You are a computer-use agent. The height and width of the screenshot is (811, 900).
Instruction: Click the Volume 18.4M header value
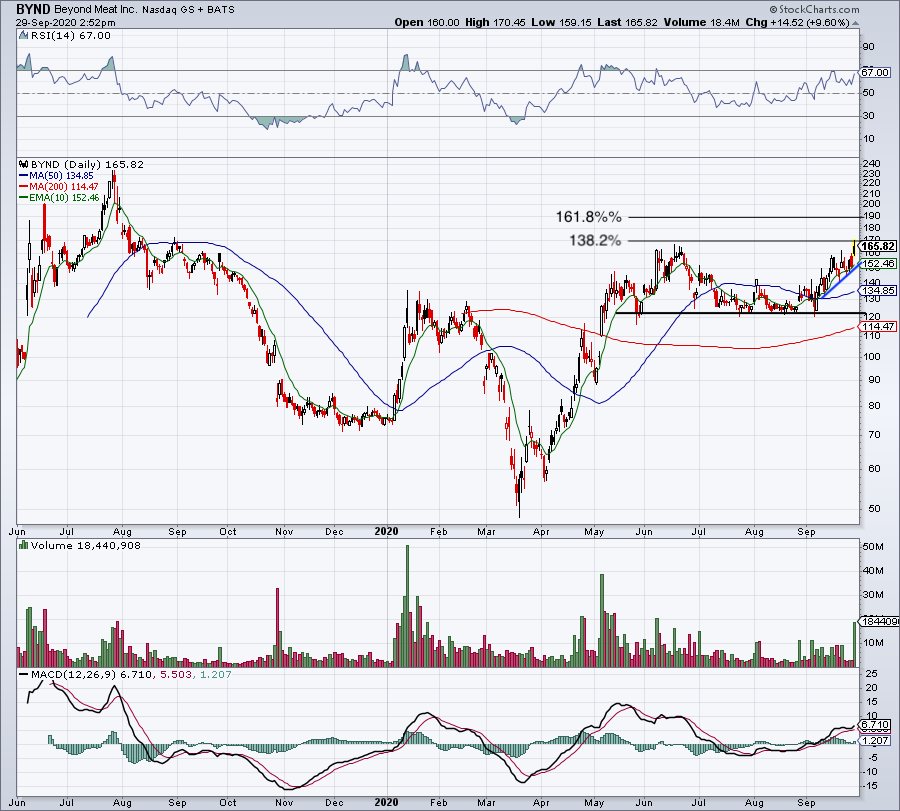tap(701, 22)
